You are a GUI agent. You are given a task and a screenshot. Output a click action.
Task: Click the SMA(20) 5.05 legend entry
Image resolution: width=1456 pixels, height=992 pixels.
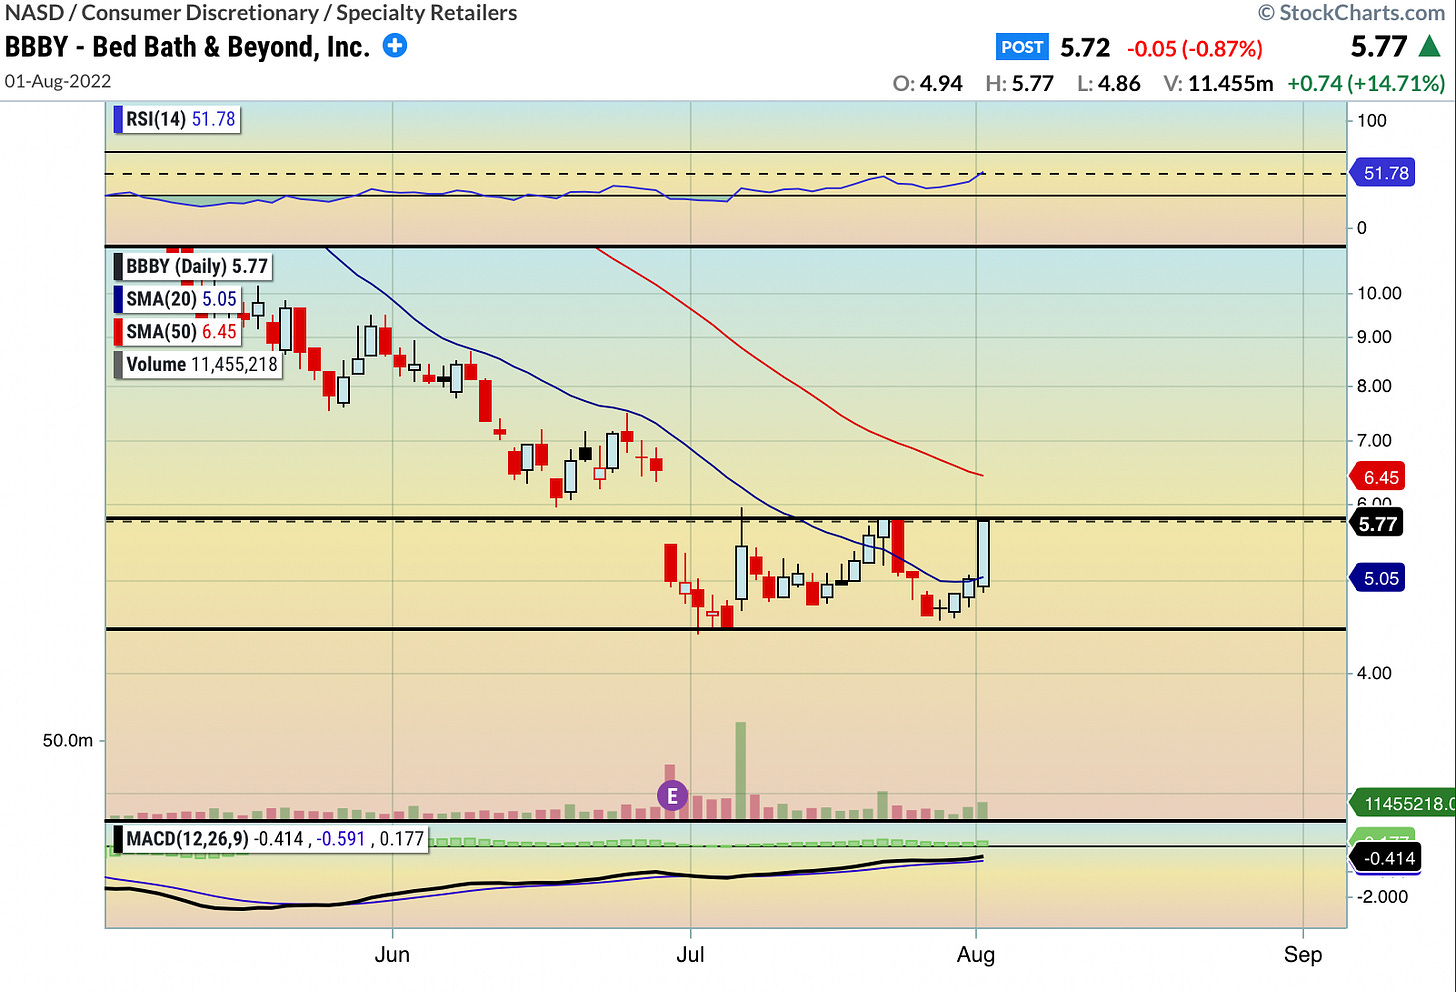point(177,299)
